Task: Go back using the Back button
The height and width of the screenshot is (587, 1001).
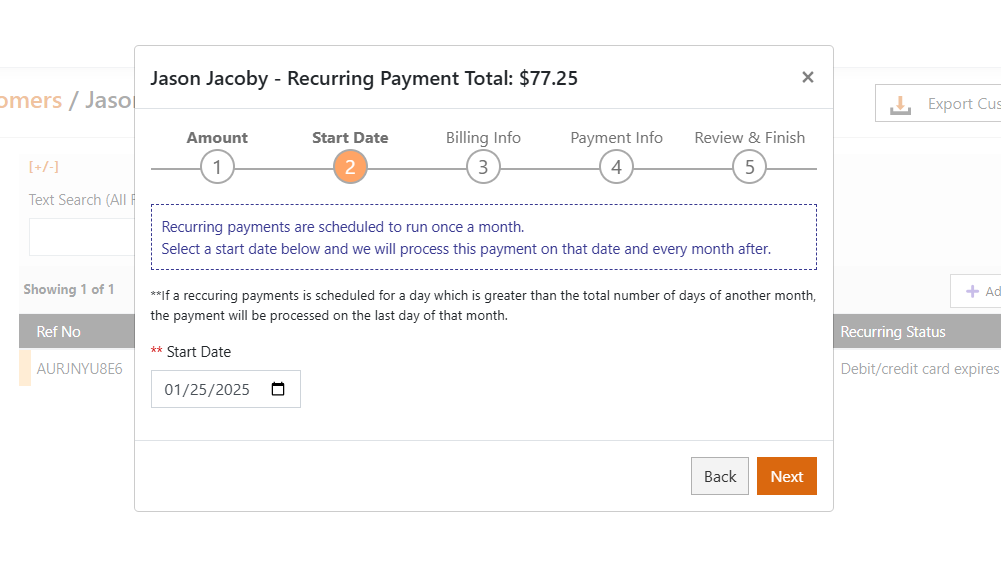Action: 719,476
